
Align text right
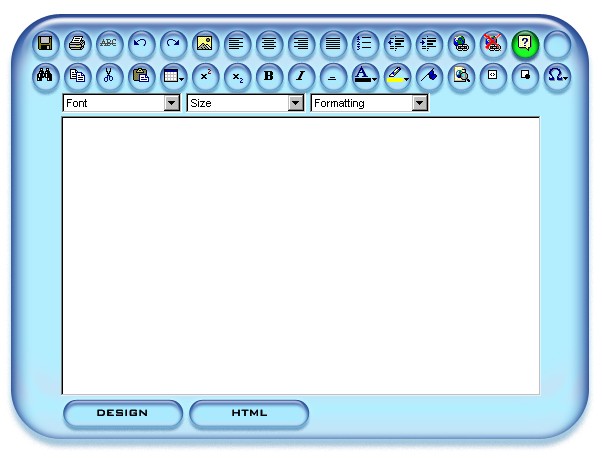pos(301,44)
